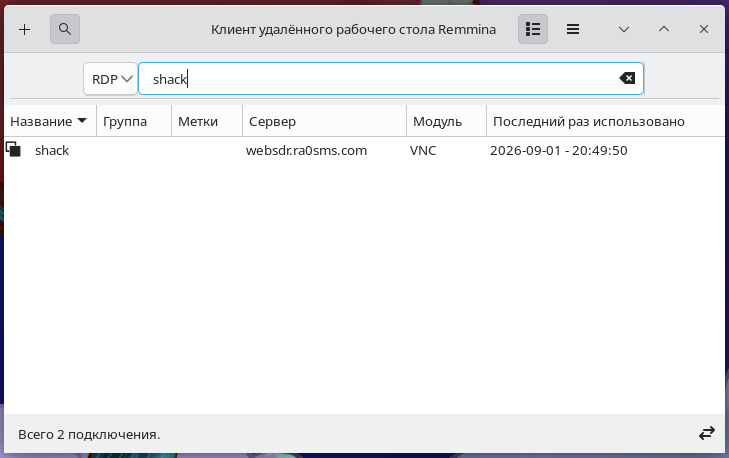
Task: Sort connections by Название column
Action: point(50,121)
